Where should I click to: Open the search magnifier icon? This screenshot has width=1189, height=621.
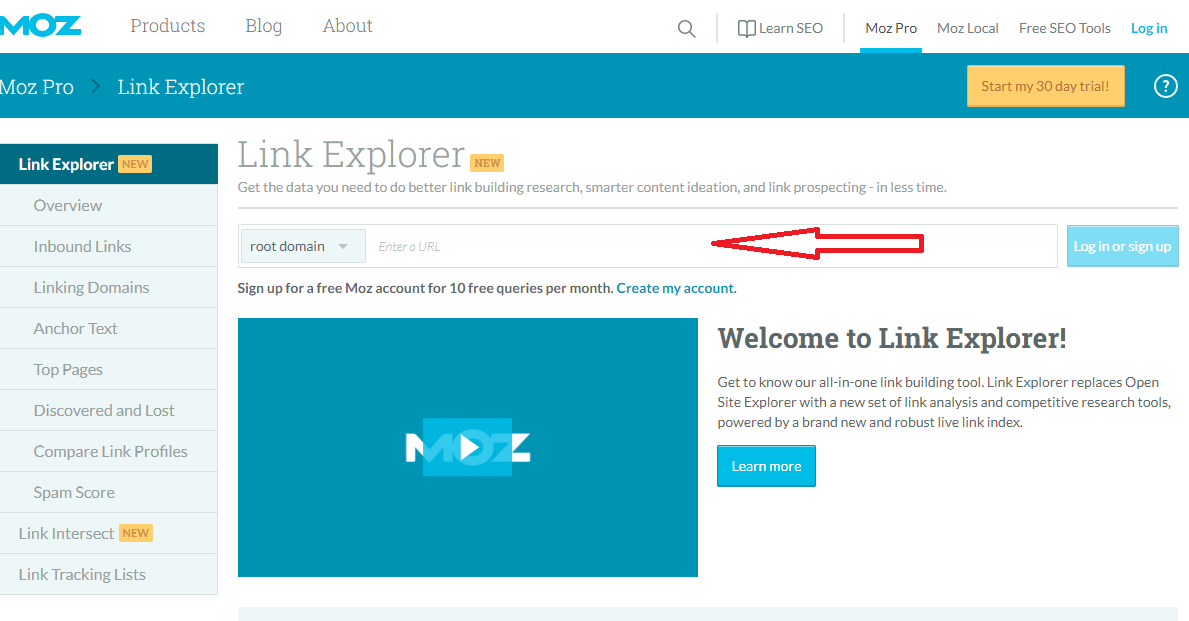tap(686, 29)
